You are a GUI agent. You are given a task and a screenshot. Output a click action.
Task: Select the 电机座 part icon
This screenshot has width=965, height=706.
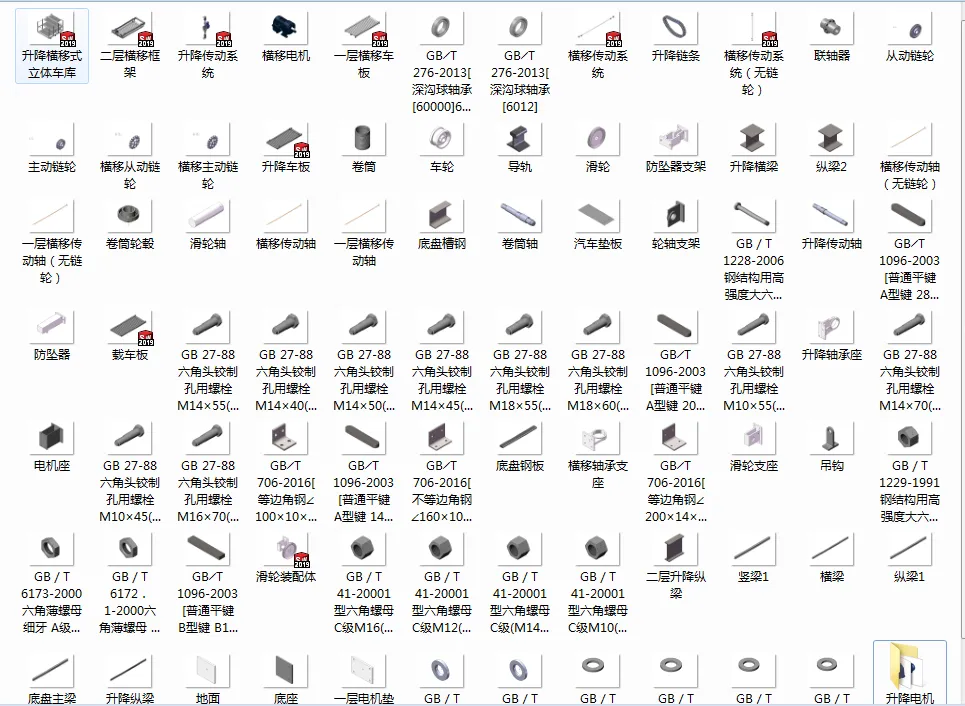[52, 438]
